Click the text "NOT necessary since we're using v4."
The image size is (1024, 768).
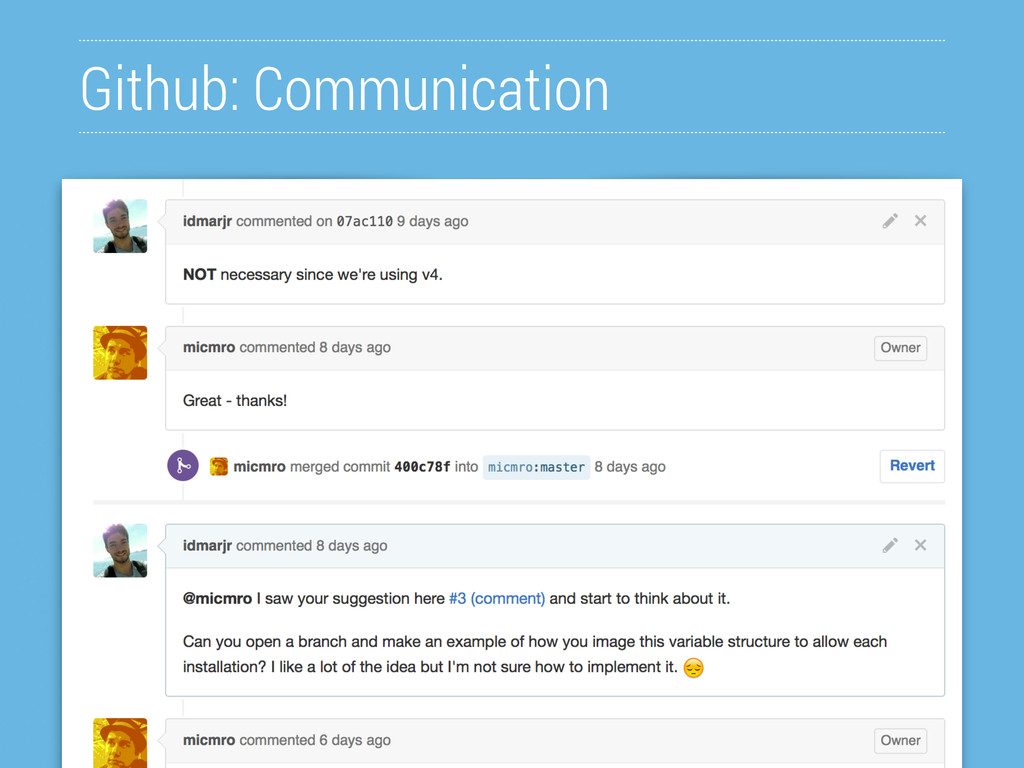point(313,275)
